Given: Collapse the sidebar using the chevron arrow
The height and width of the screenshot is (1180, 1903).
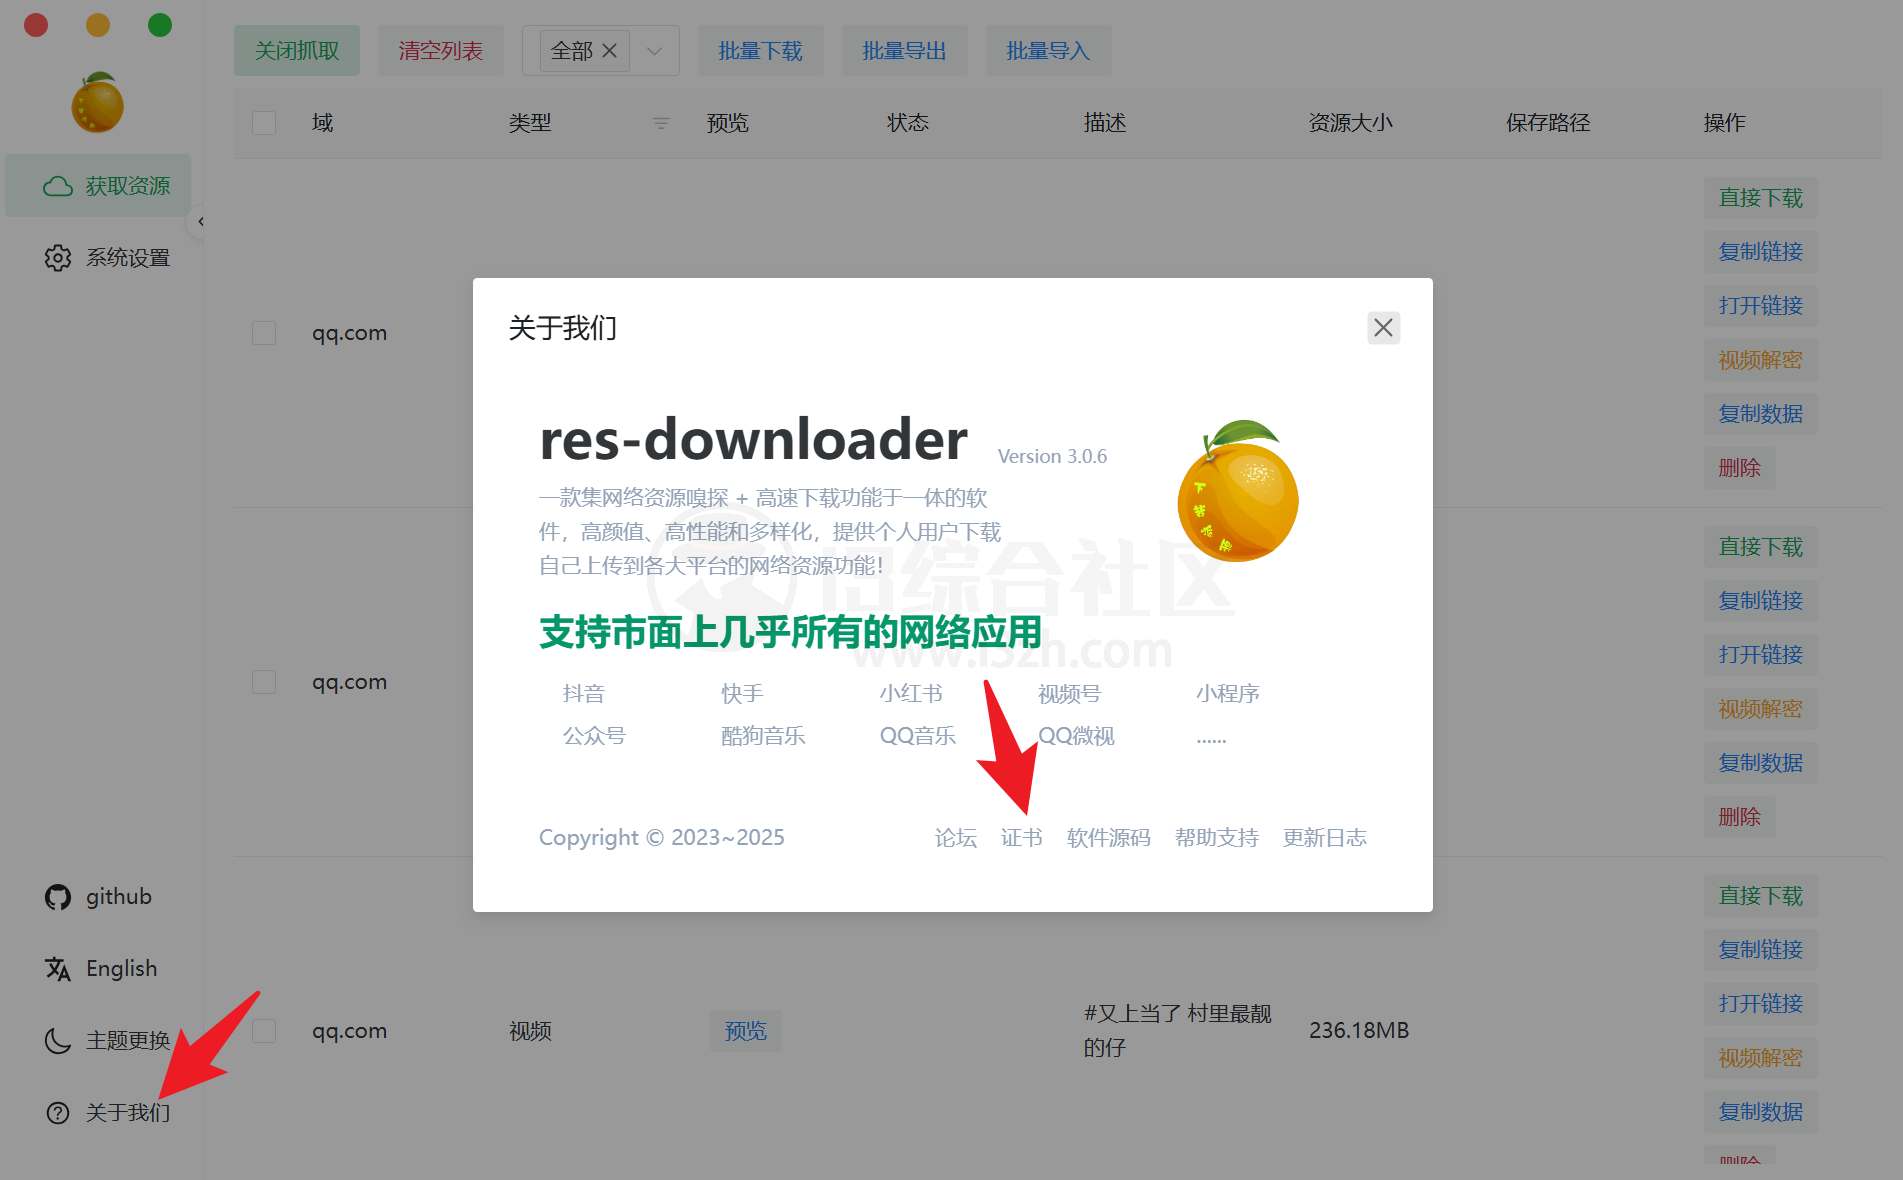Looking at the screenshot, I should pyautogui.click(x=201, y=221).
